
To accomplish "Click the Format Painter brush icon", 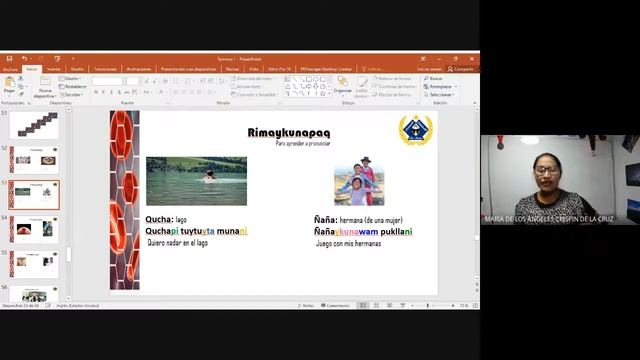I will (x=20, y=94).
